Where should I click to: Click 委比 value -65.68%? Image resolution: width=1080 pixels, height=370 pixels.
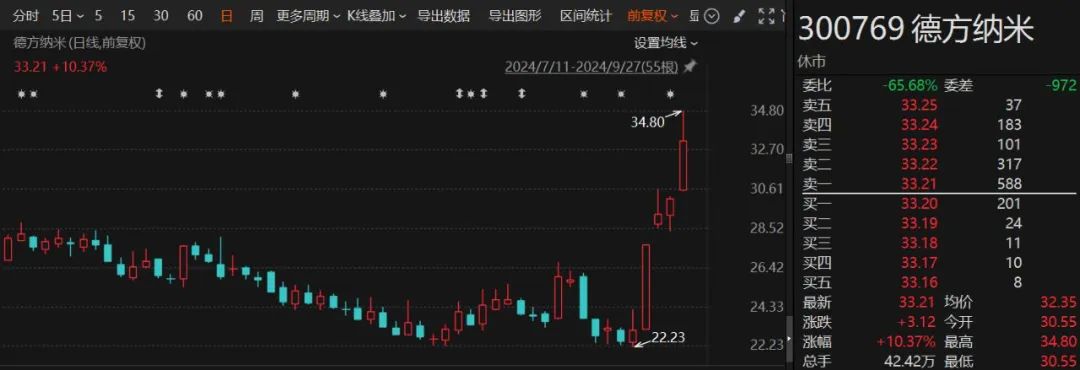[910, 86]
